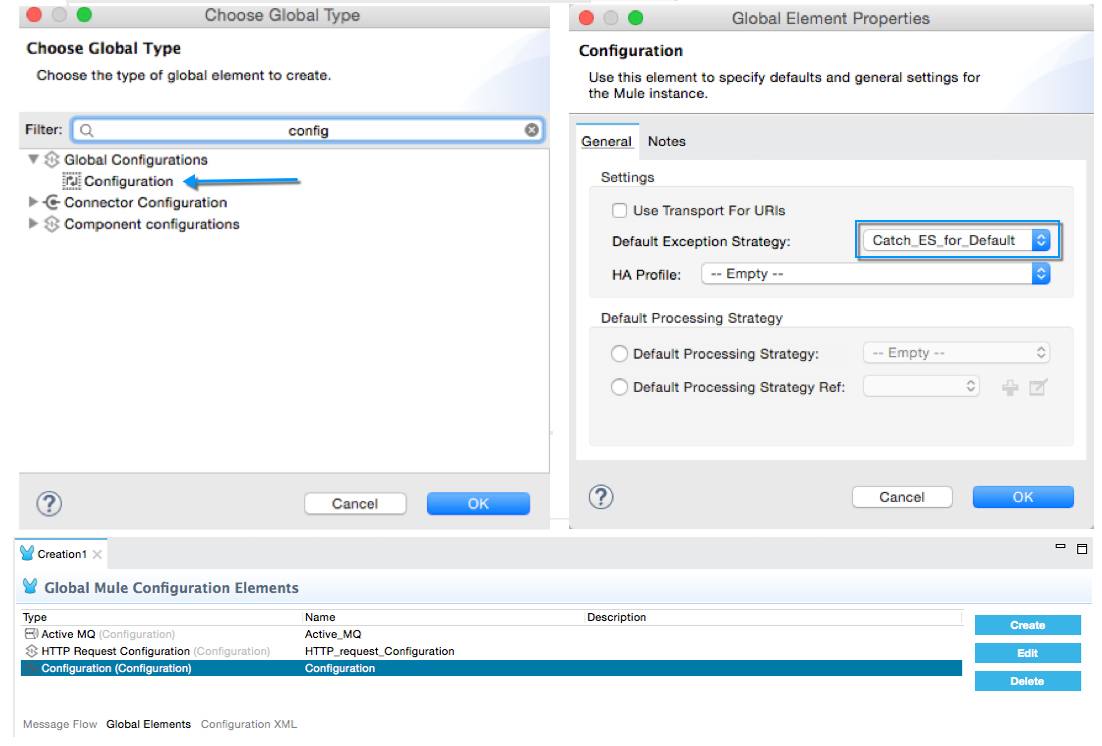Expand the Connector Configuration tree node
Image resolution: width=1102 pixels, height=746 pixels.
coord(34,202)
